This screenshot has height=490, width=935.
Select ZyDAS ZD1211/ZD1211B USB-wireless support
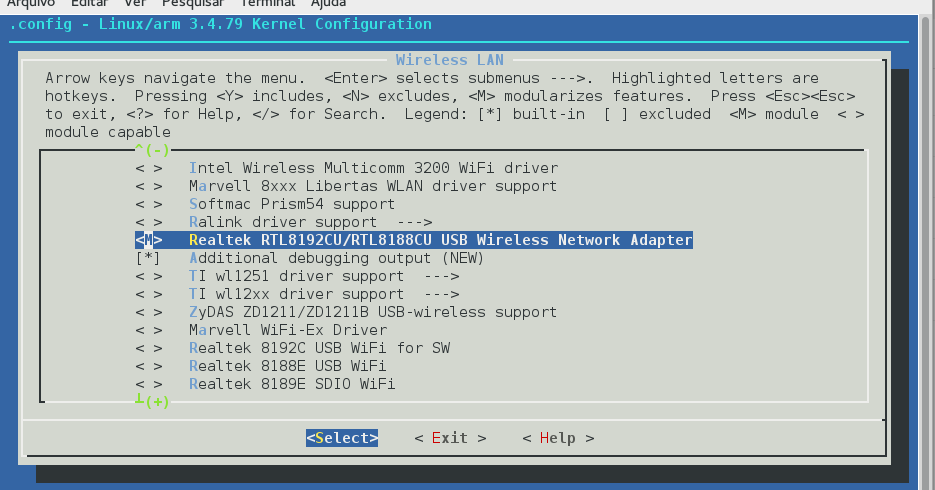point(373,312)
